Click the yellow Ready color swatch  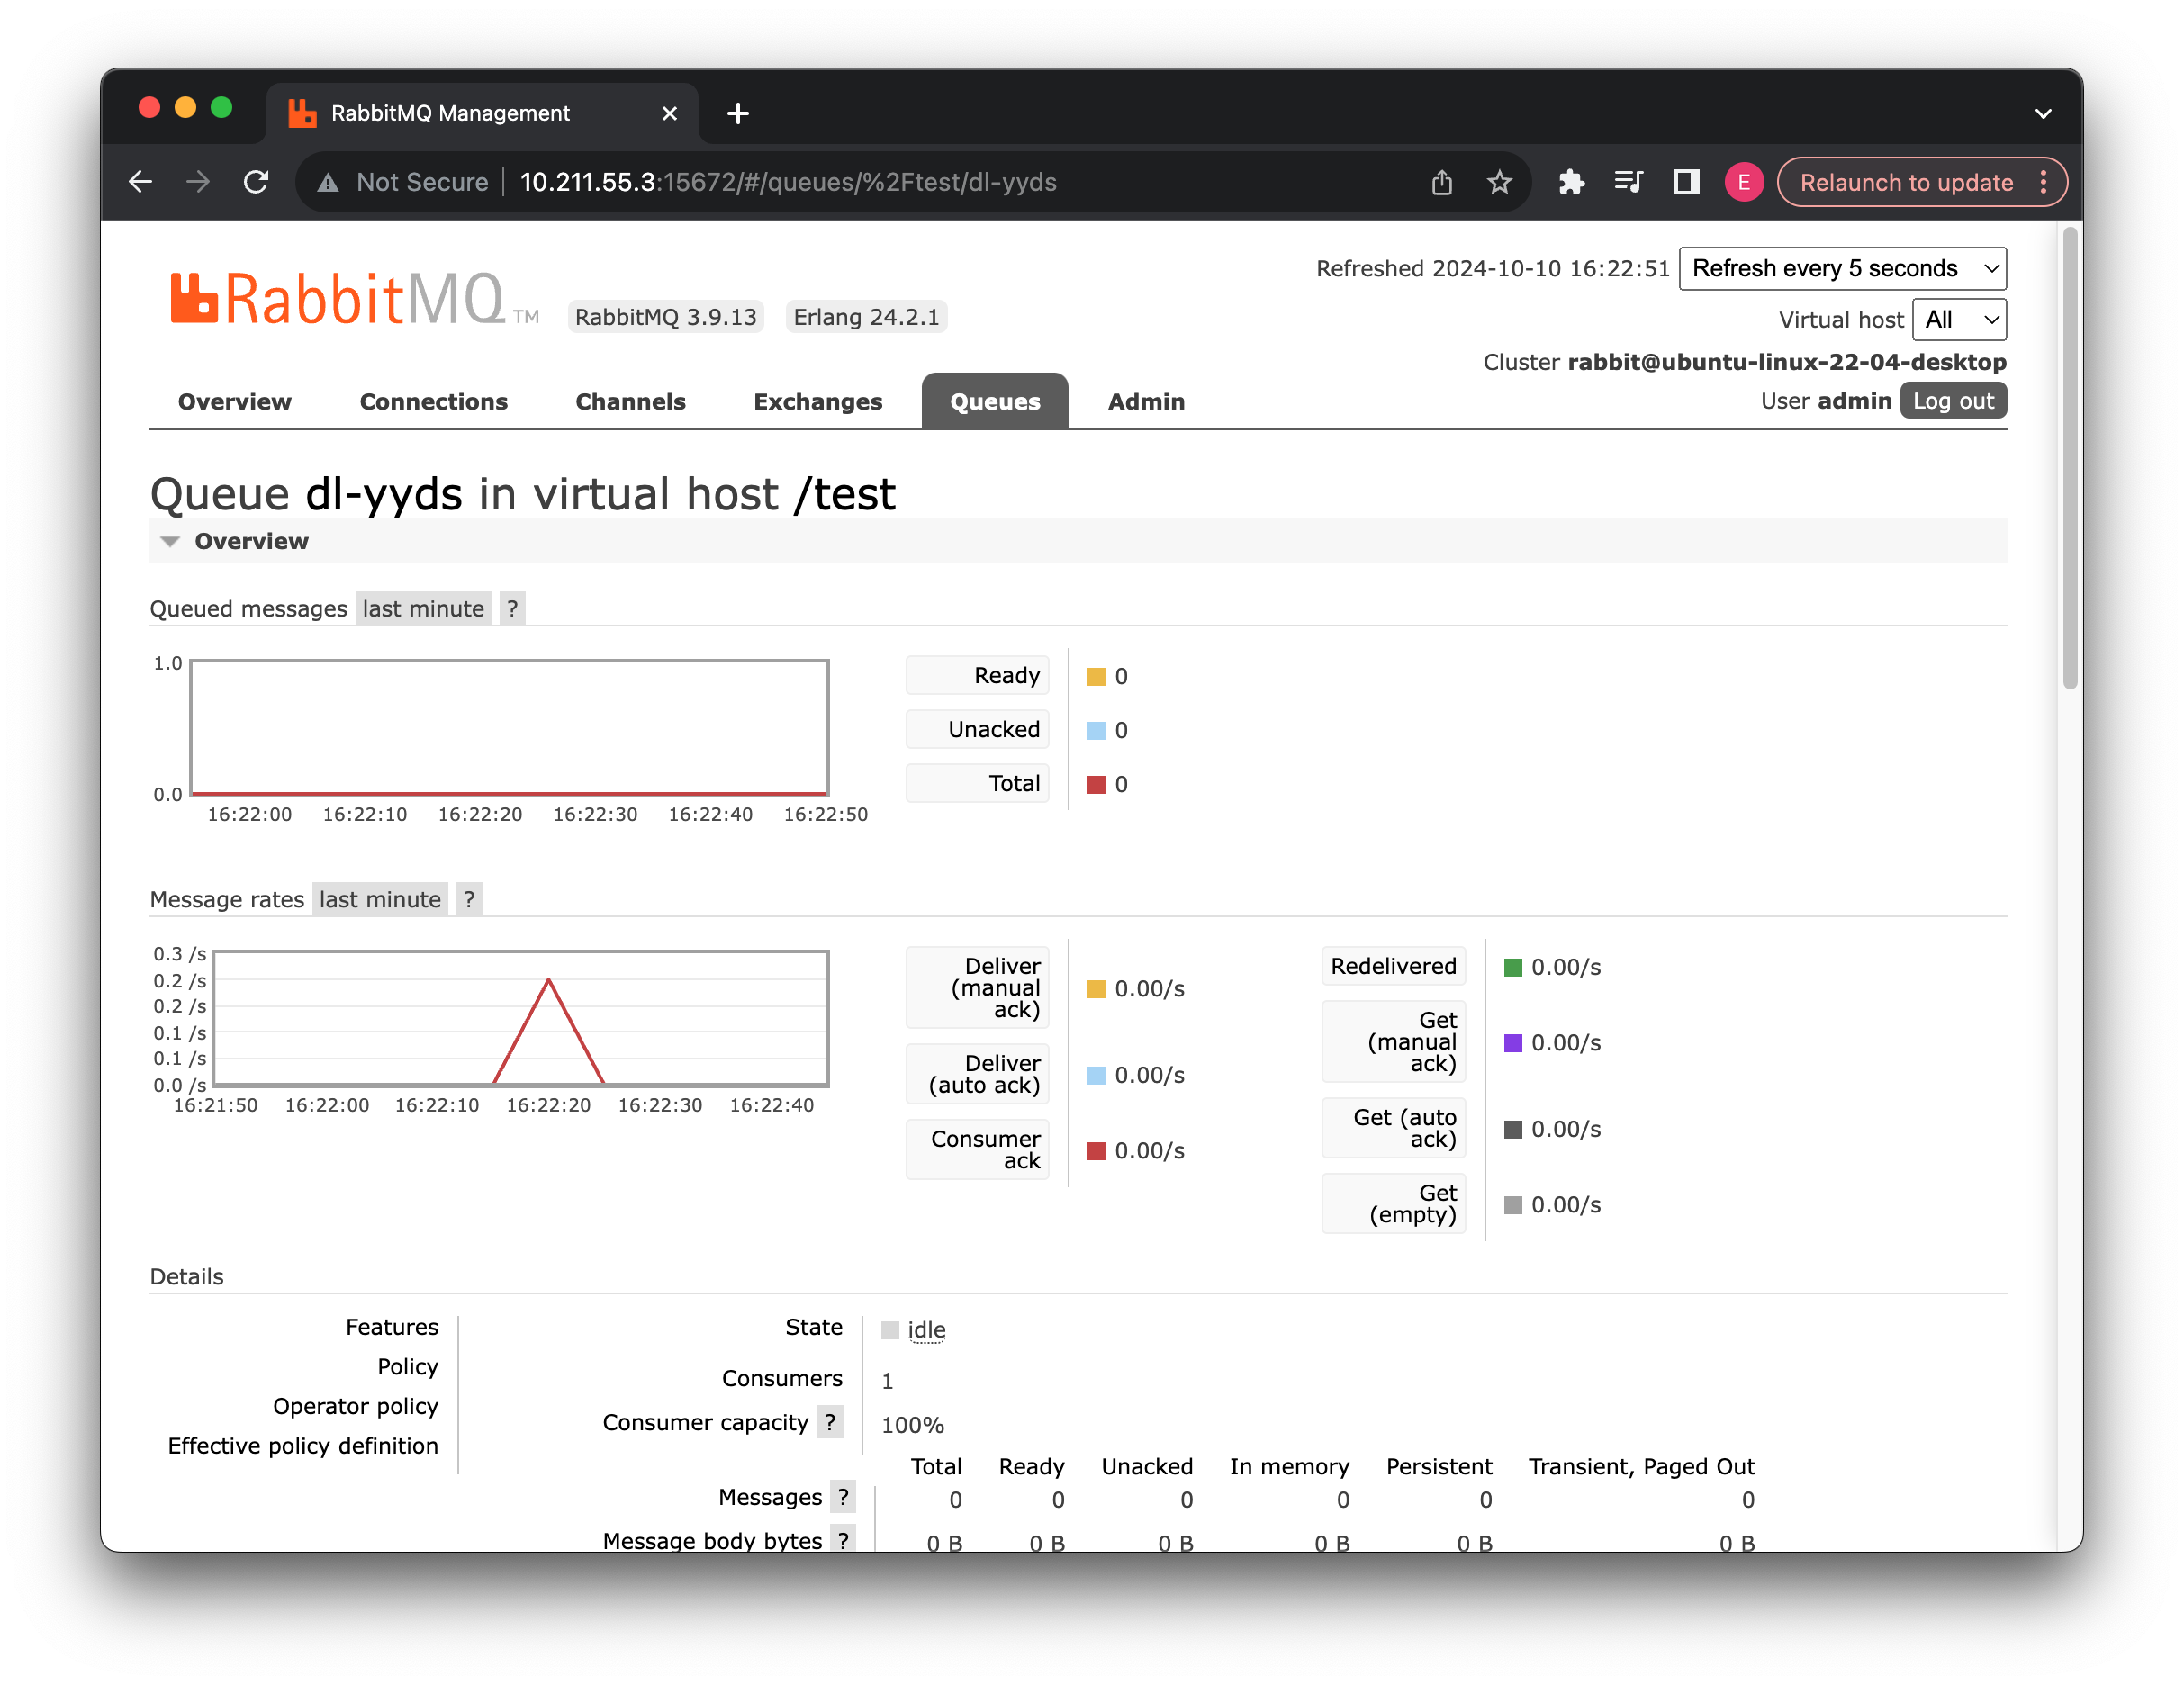pyautogui.click(x=1096, y=677)
